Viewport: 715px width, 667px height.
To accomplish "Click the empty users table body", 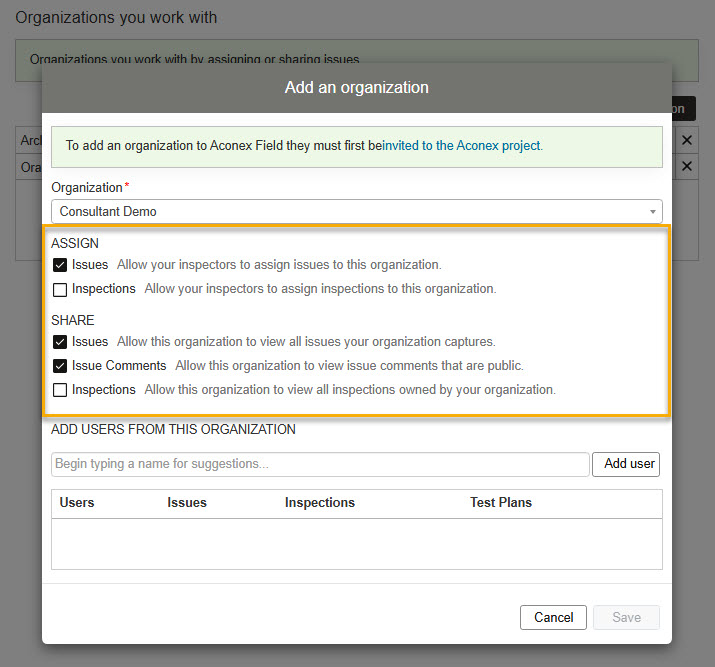I will pyautogui.click(x=356, y=543).
